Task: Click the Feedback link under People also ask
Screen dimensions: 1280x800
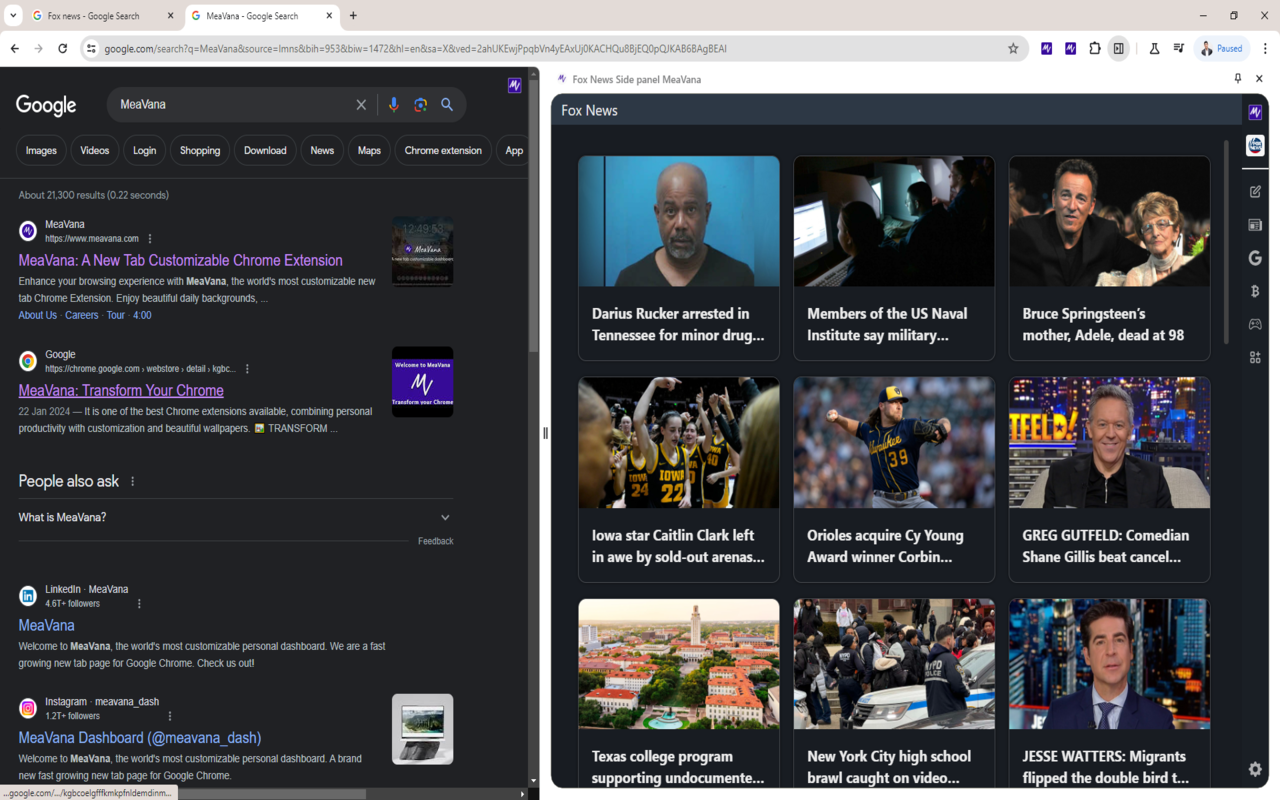Action: click(435, 541)
